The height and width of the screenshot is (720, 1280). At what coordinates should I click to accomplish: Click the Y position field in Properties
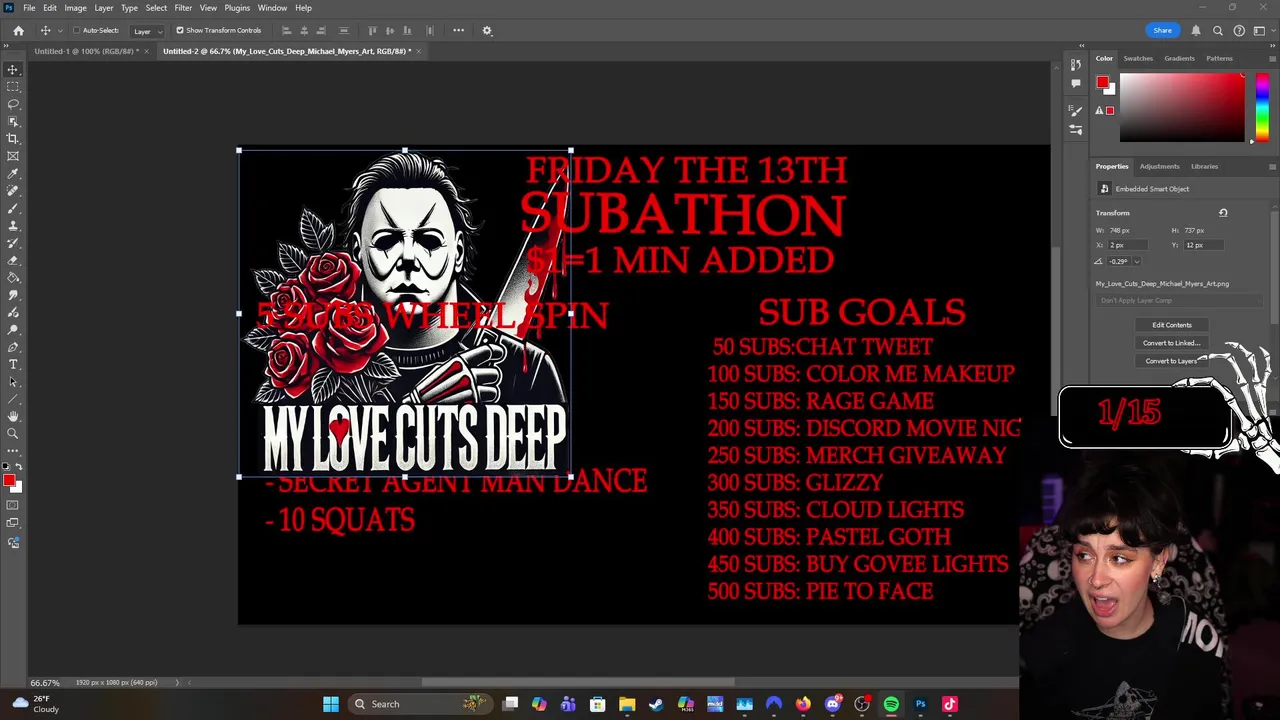1205,245
